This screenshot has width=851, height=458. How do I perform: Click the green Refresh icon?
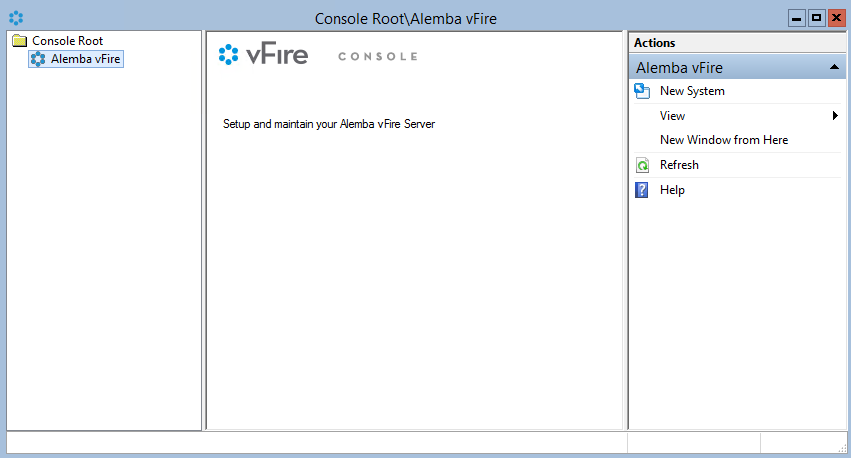(642, 165)
